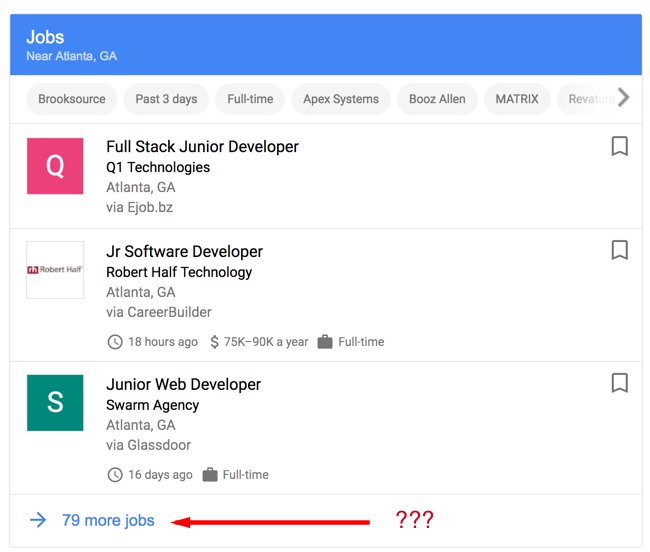Open Junior Web Developer listing title
The image size is (650, 552).
pyautogui.click(x=184, y=384)
